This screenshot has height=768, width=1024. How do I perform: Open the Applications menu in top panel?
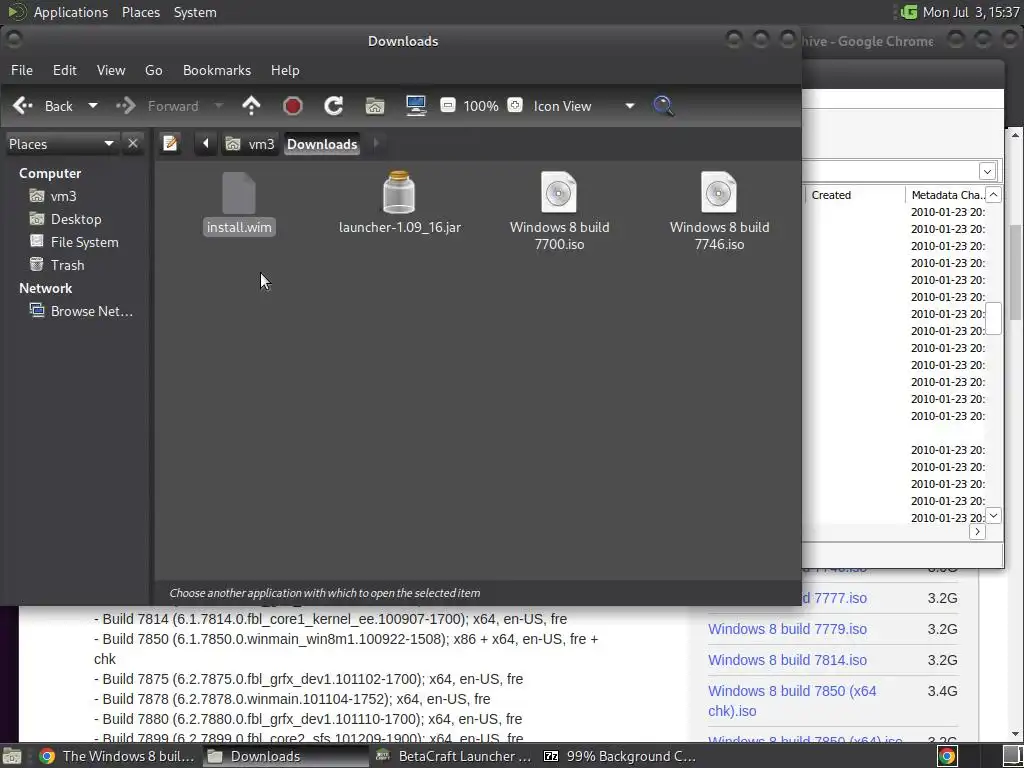point(71,12)
